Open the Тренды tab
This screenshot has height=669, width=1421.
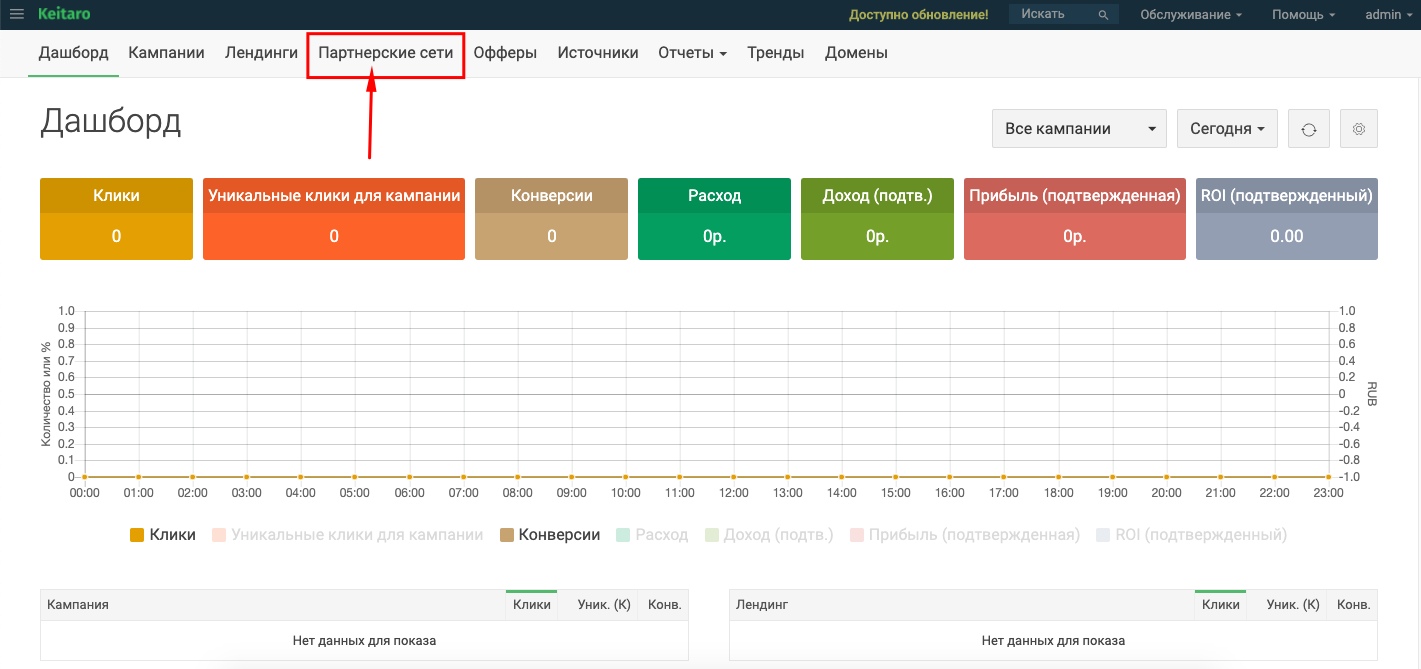point(776,53)
